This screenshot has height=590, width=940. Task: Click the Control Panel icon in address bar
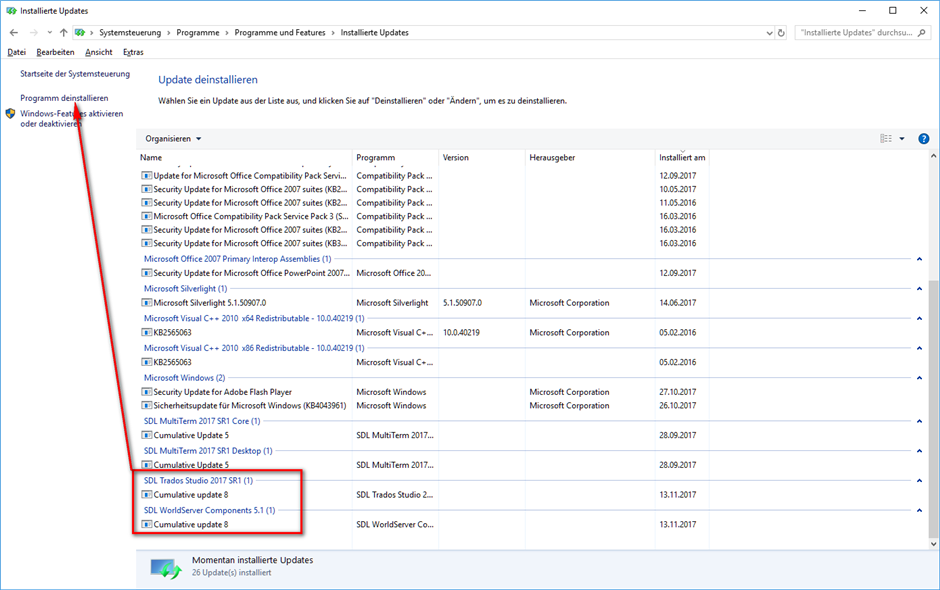tap(80, 33)
